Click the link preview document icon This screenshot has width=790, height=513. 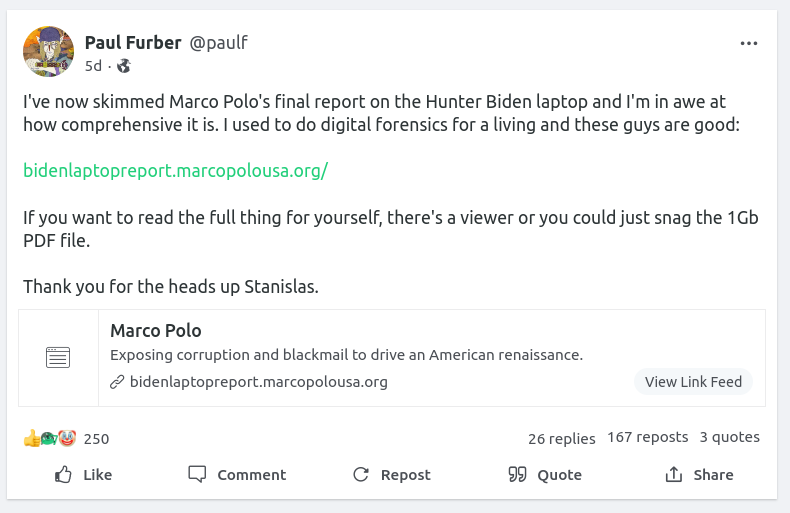pyautogui.click(x=58, y=357)
